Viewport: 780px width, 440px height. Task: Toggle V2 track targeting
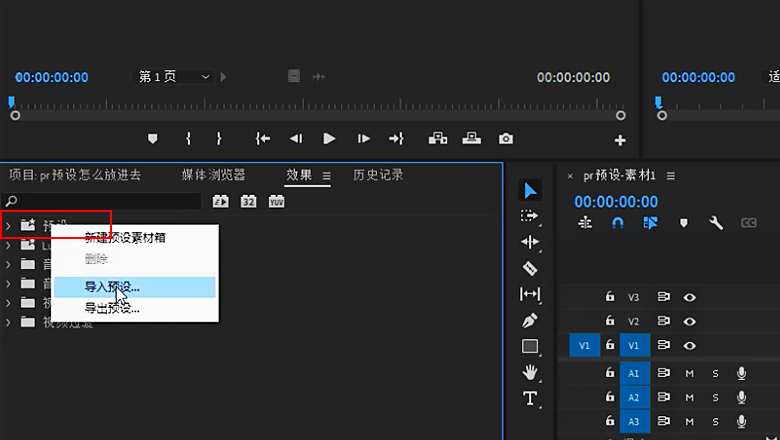(633, 321)
